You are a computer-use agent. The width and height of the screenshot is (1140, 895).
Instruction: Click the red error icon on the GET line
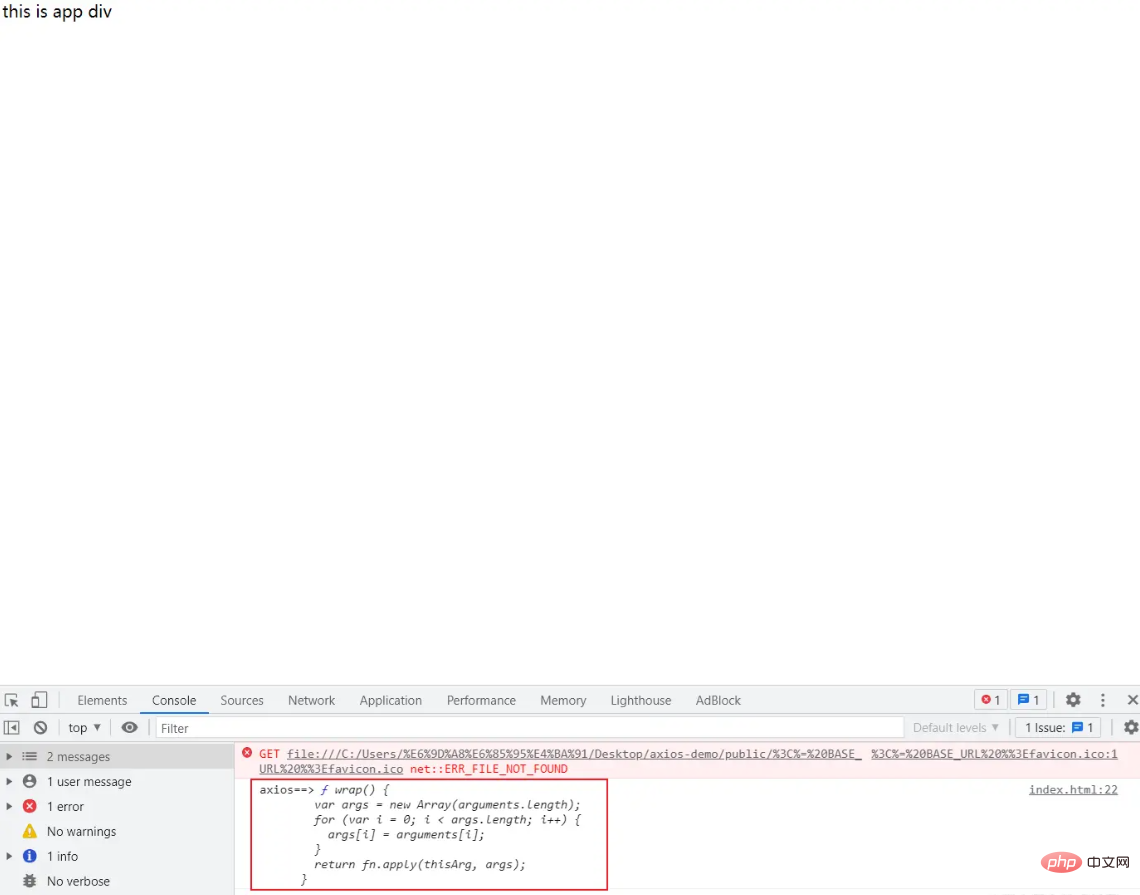tap(247, 753)
